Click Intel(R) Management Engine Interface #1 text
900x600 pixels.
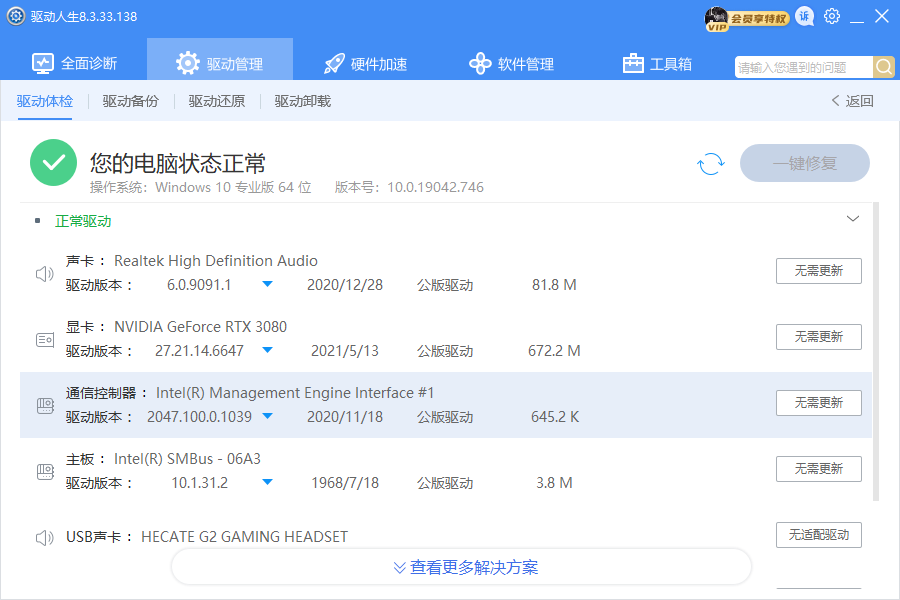click(x=295, y=393)
